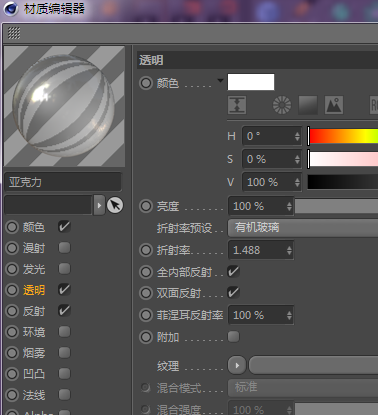Open the 发光 channel in the list
This screenshot has width=378, height=415.
[x=34, y=269]
